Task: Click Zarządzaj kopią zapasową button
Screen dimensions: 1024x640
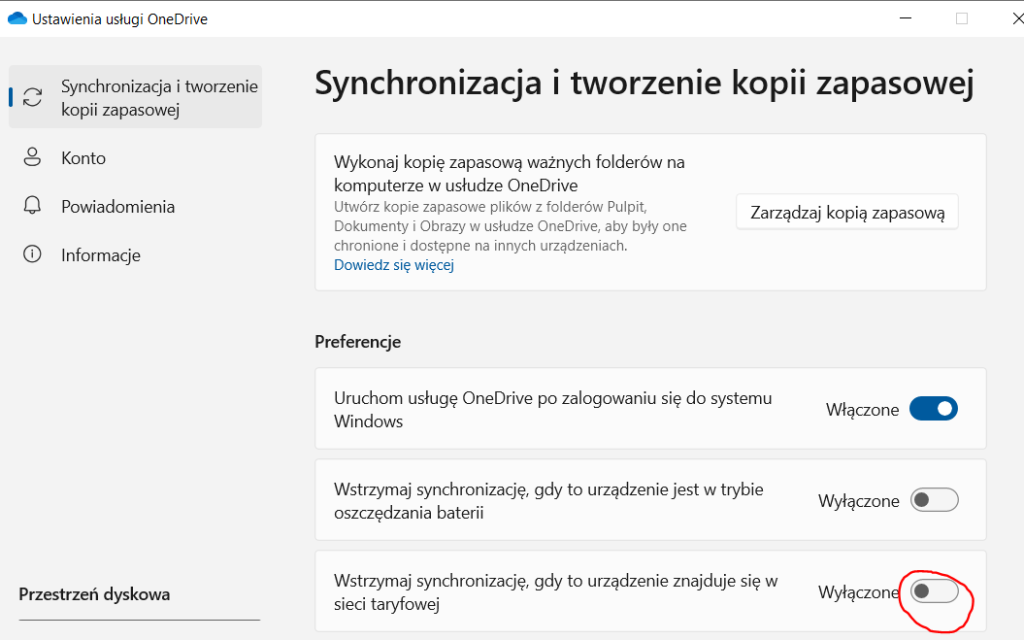Action: pyautogui.click(x=847, y=212)
